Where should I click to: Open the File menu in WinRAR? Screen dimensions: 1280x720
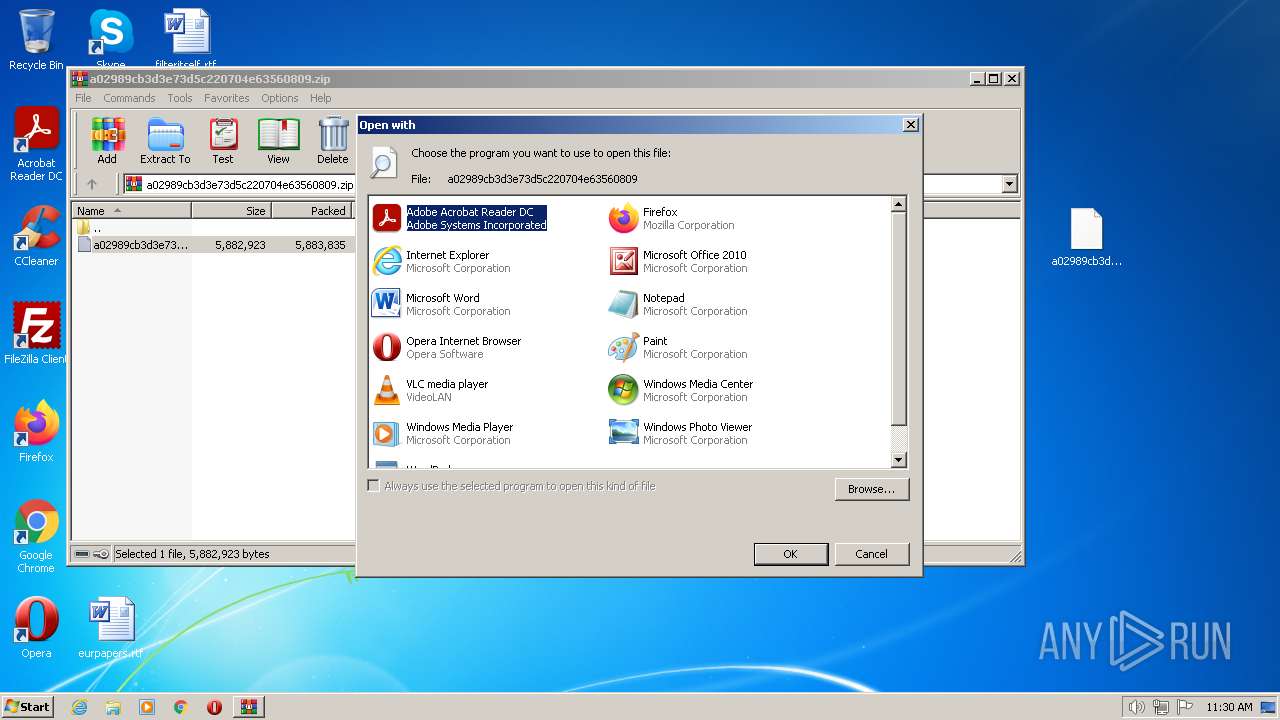[x=83, y=98]
